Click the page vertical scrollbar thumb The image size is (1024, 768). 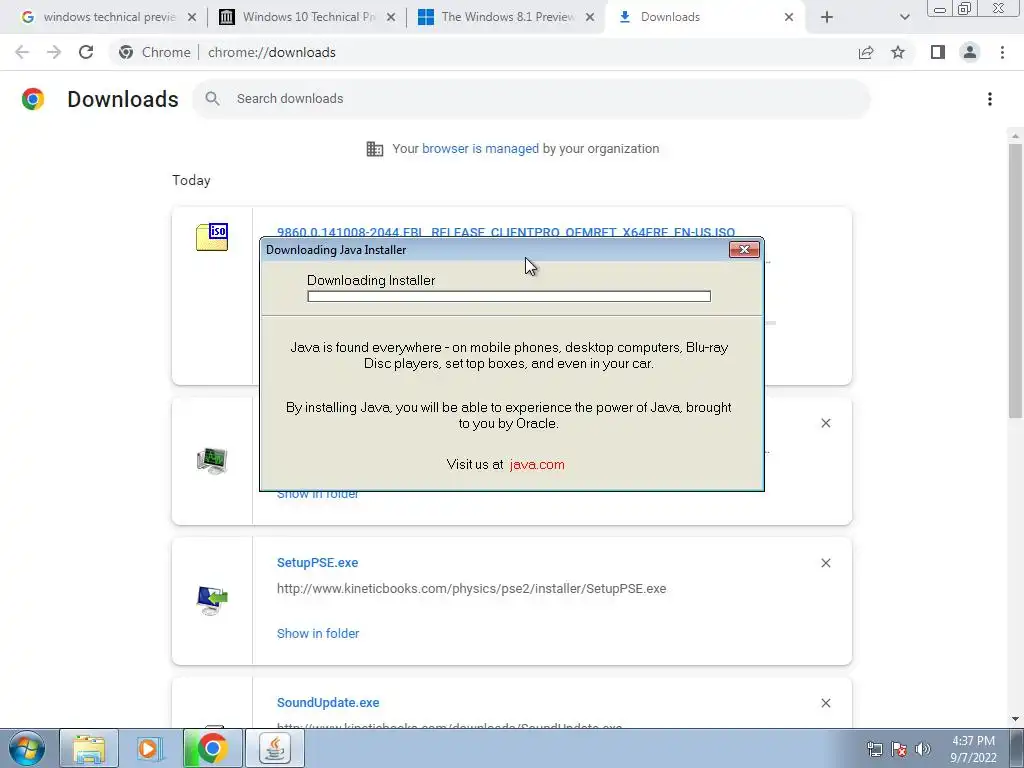pyautogui.click(x=1015, y=281)
